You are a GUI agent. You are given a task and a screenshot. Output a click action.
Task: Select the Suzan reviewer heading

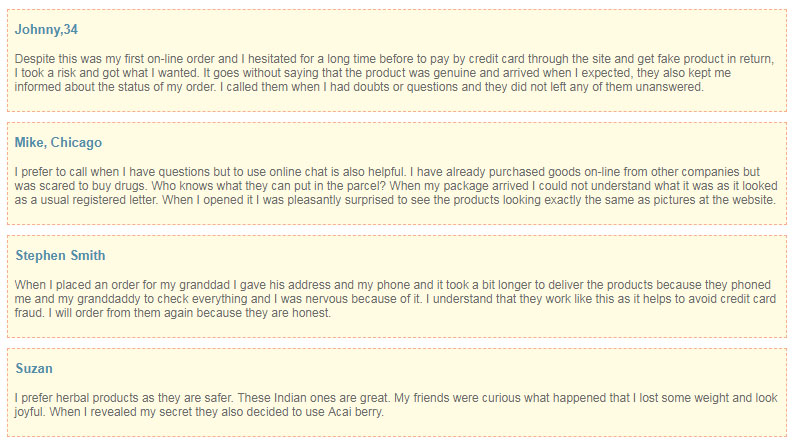click(x=34, y=368)
